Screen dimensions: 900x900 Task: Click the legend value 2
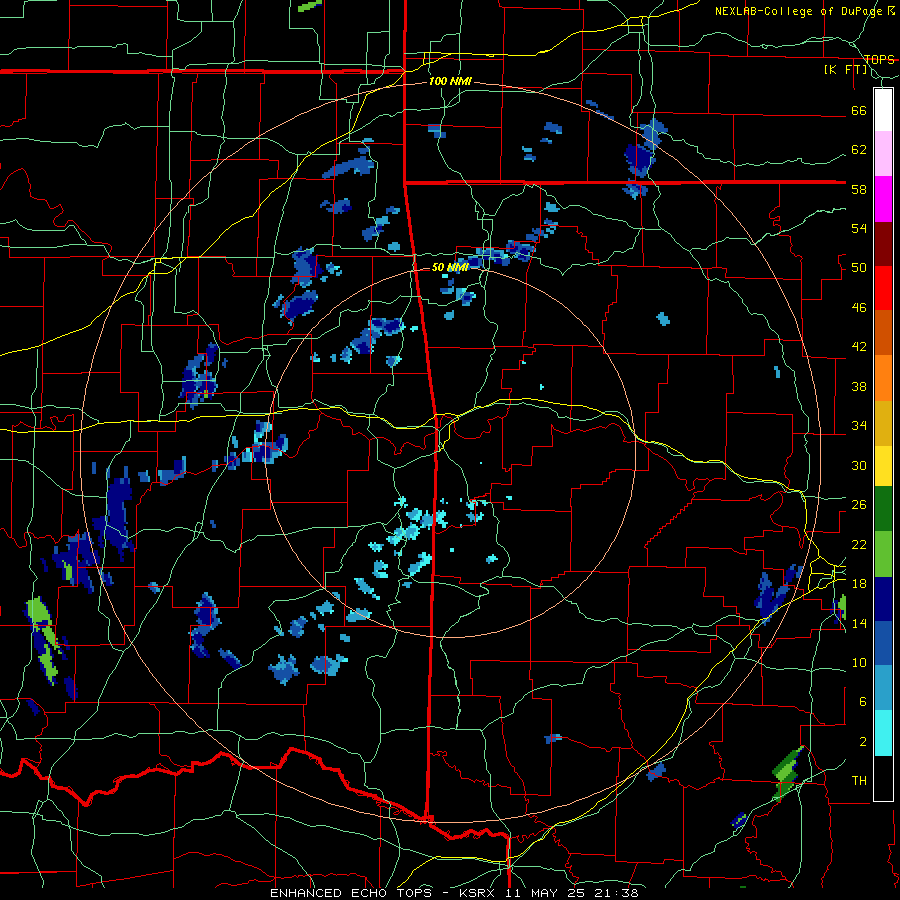863,741
